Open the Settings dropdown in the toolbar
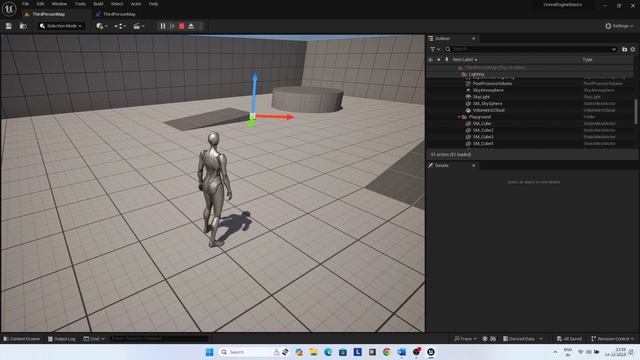The width and height of the screenshot is (640, 360). [619, 26]
